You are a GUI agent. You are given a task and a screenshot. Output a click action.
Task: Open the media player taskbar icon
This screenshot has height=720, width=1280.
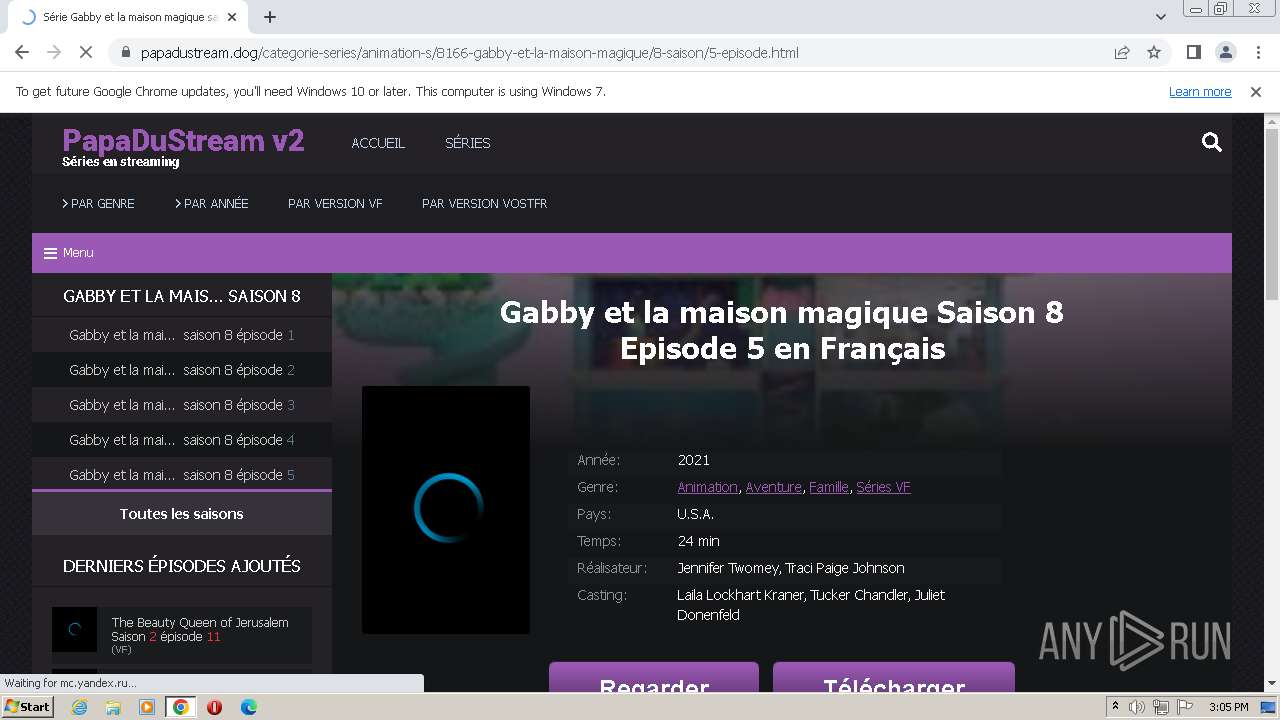tap(147, 707)
